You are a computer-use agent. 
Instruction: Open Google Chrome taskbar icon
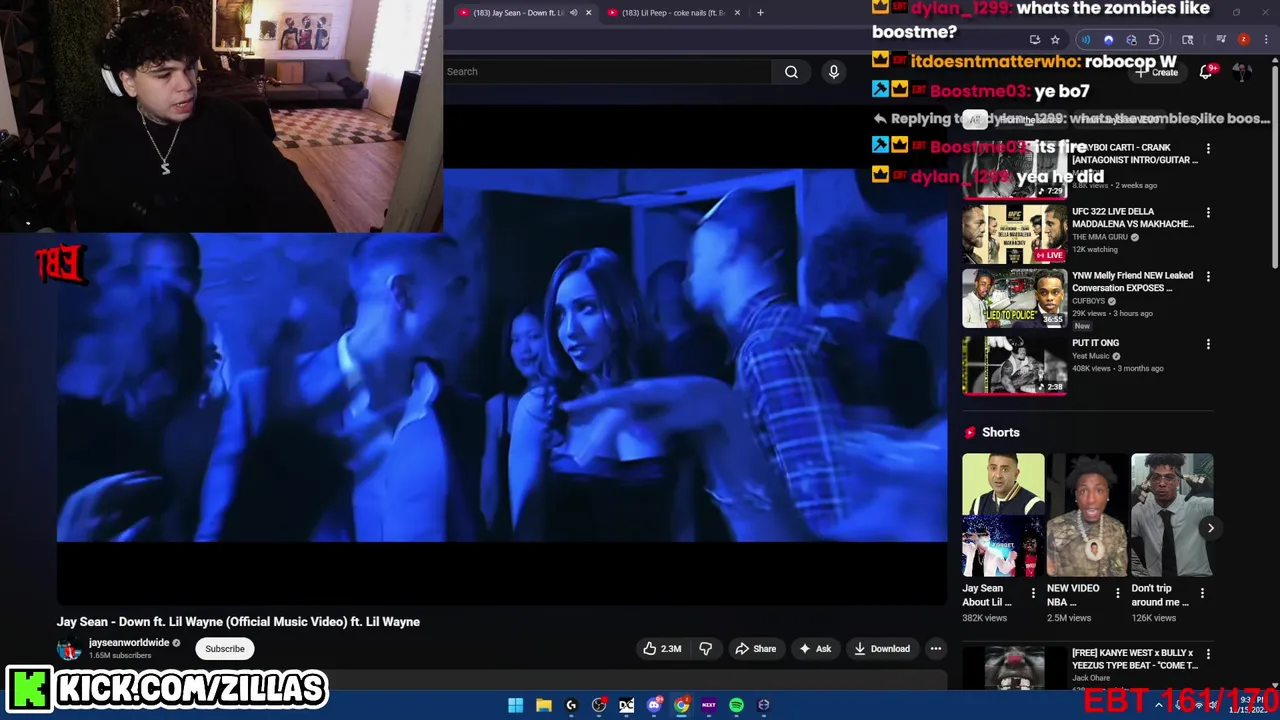[x=682, y=705]
